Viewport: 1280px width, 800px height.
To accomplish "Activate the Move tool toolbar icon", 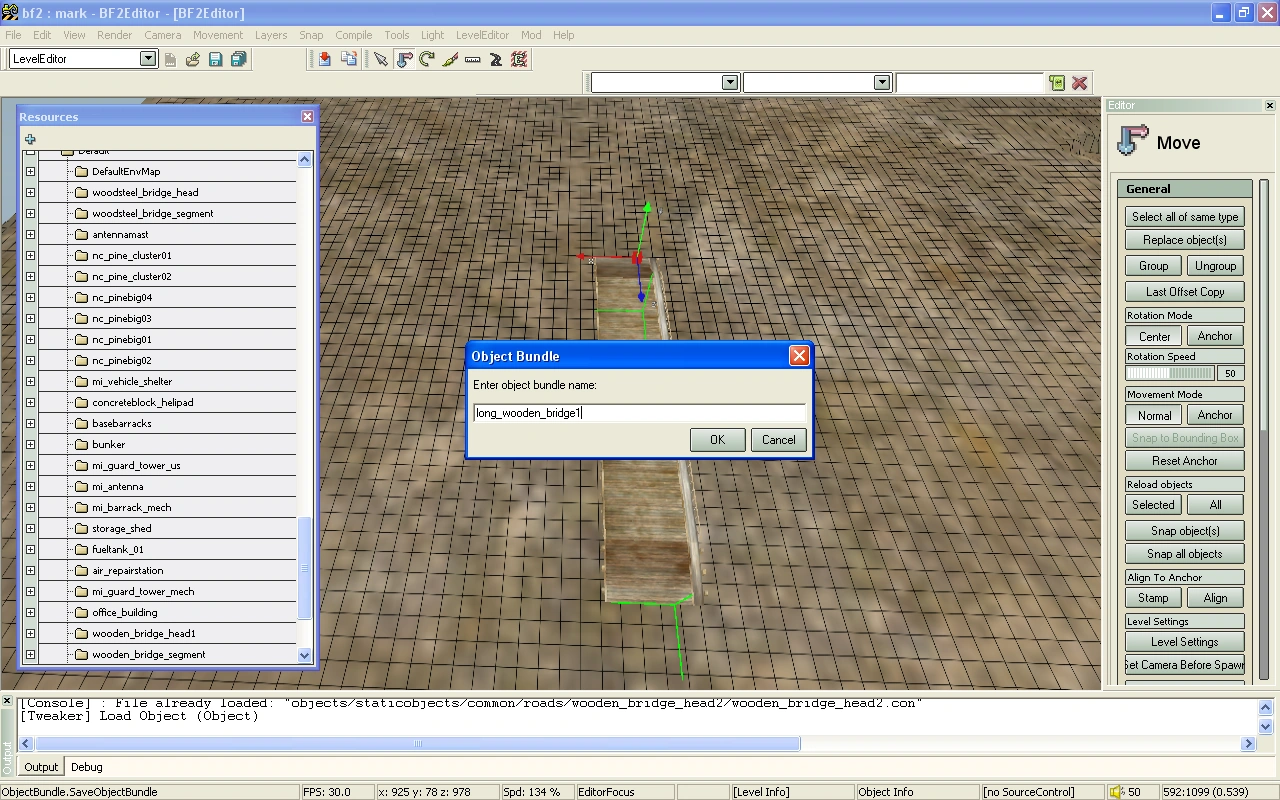I will tap(404, 60).
